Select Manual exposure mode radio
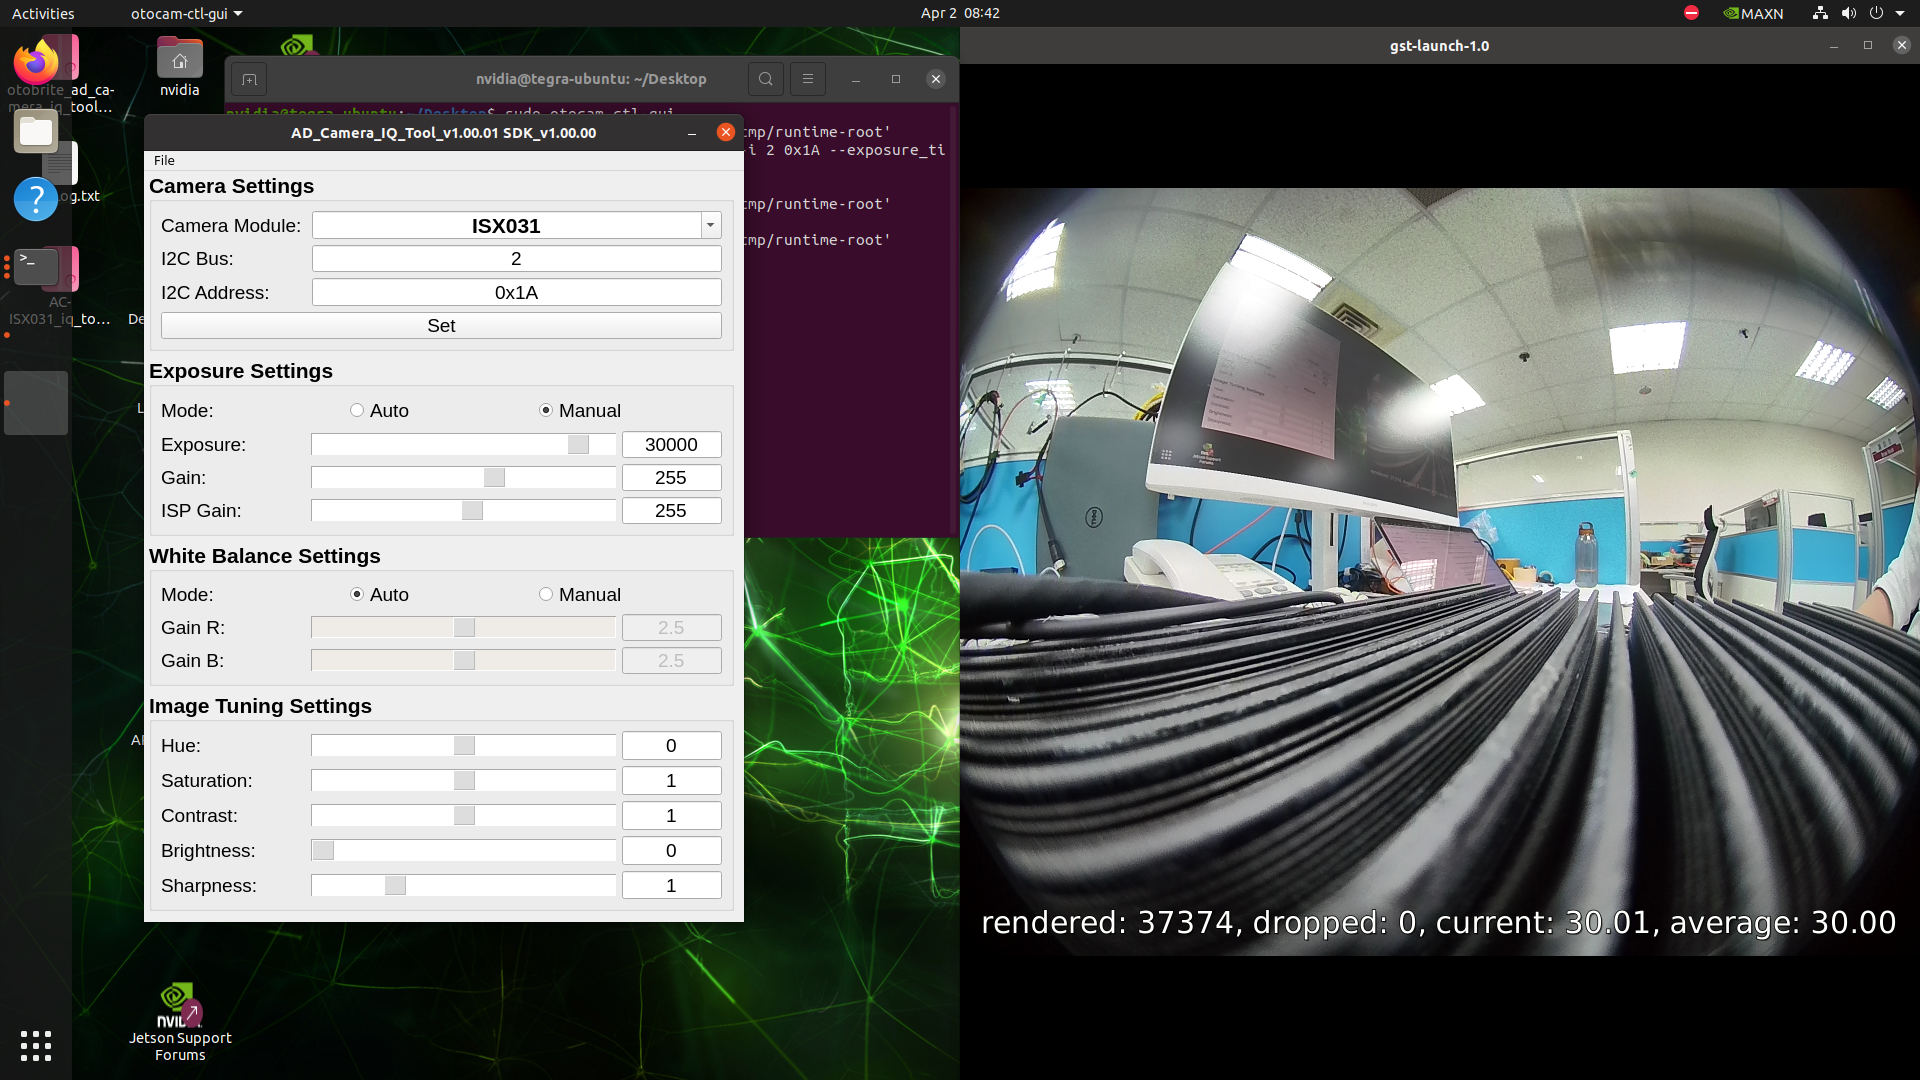The width and height of the screenshot is (1920, 1080). pos(546,411)
